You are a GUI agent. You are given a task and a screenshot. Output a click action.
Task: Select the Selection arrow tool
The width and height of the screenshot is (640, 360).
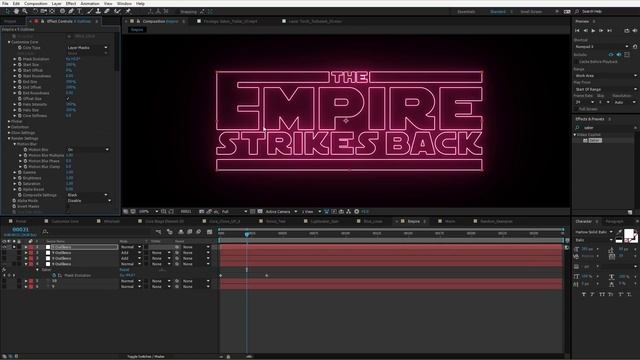[7, 11]
